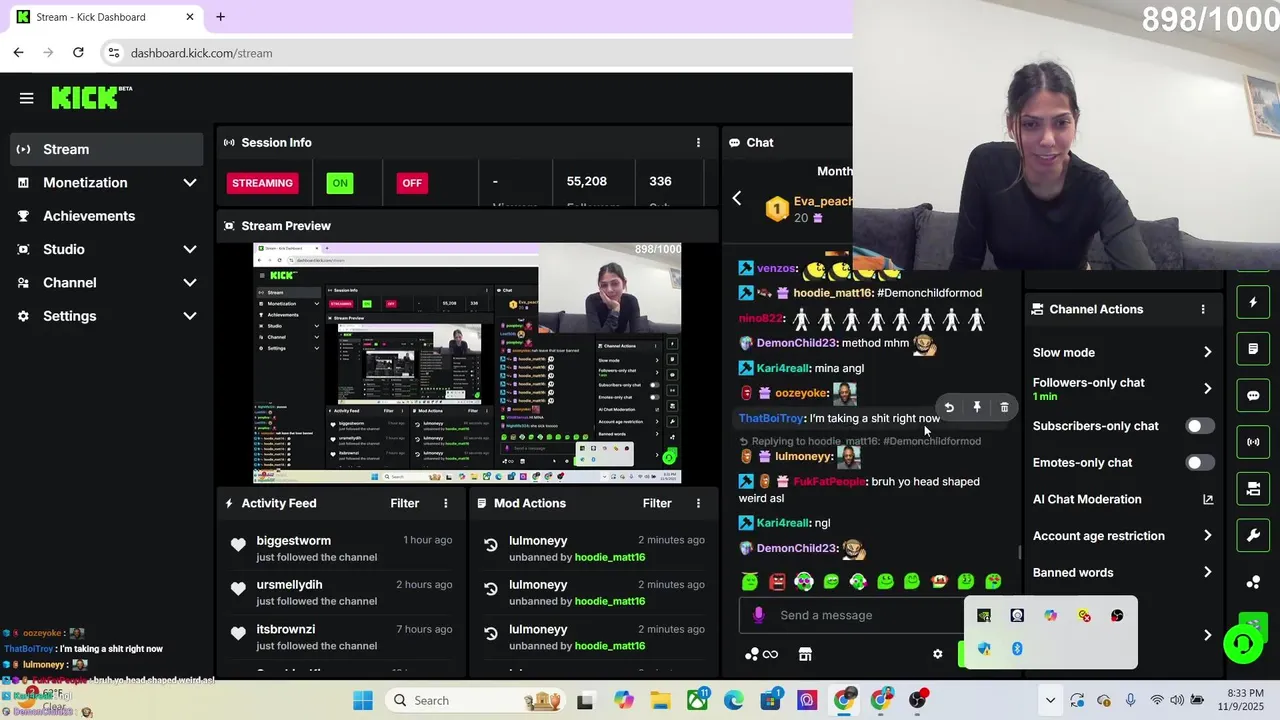Click Bluetooth icon in tray overflow popup
Image resolution: width=1280 pixels, height=720 pixels.
(x=1017, y=649)
